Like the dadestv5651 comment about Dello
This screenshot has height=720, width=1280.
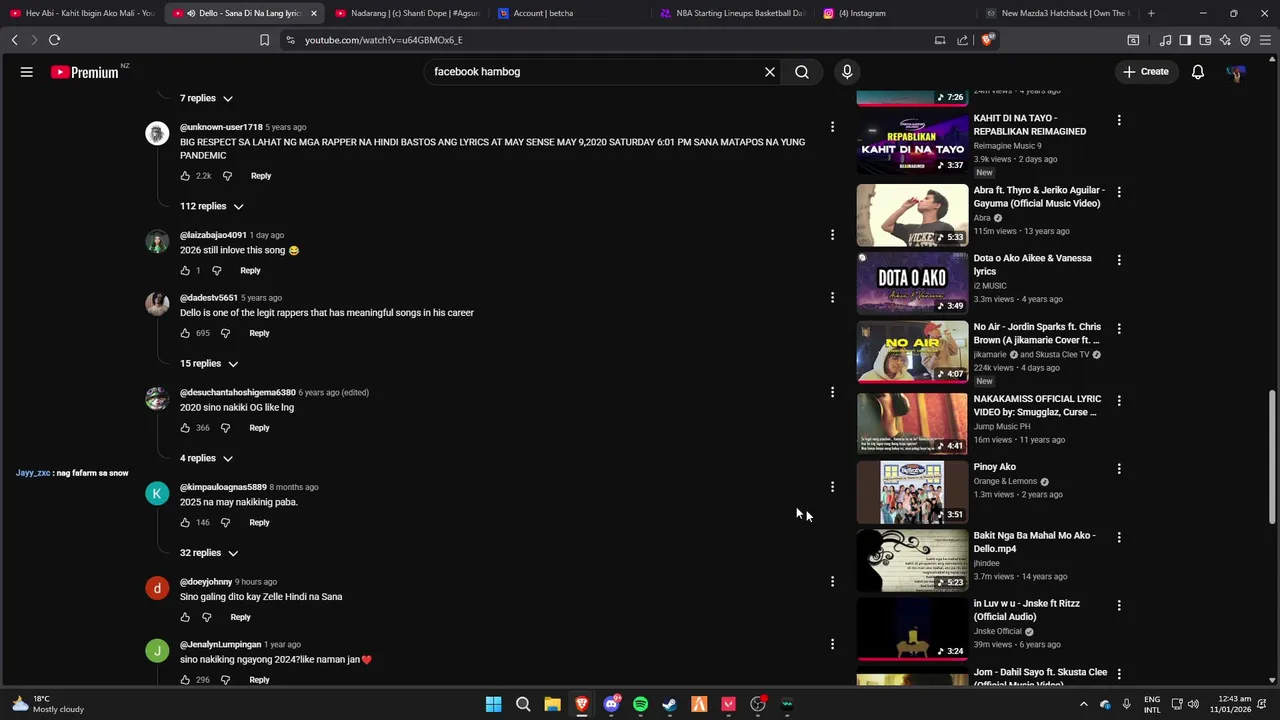pyautogui.click(x=185, y=333)
